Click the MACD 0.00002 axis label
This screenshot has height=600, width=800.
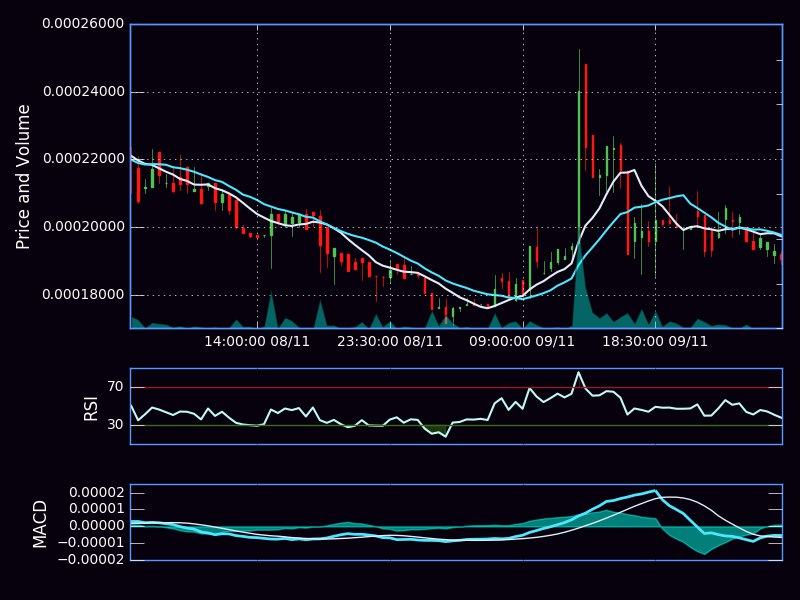[96, 493]
